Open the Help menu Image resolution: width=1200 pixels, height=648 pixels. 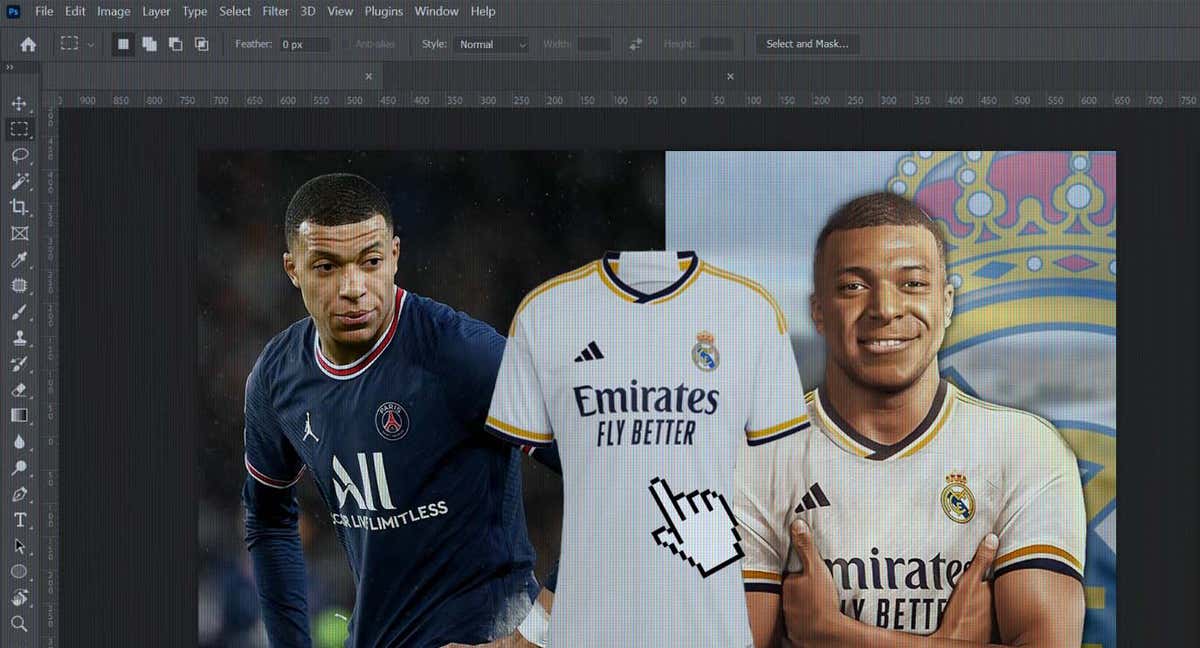[x=483, y=11]
